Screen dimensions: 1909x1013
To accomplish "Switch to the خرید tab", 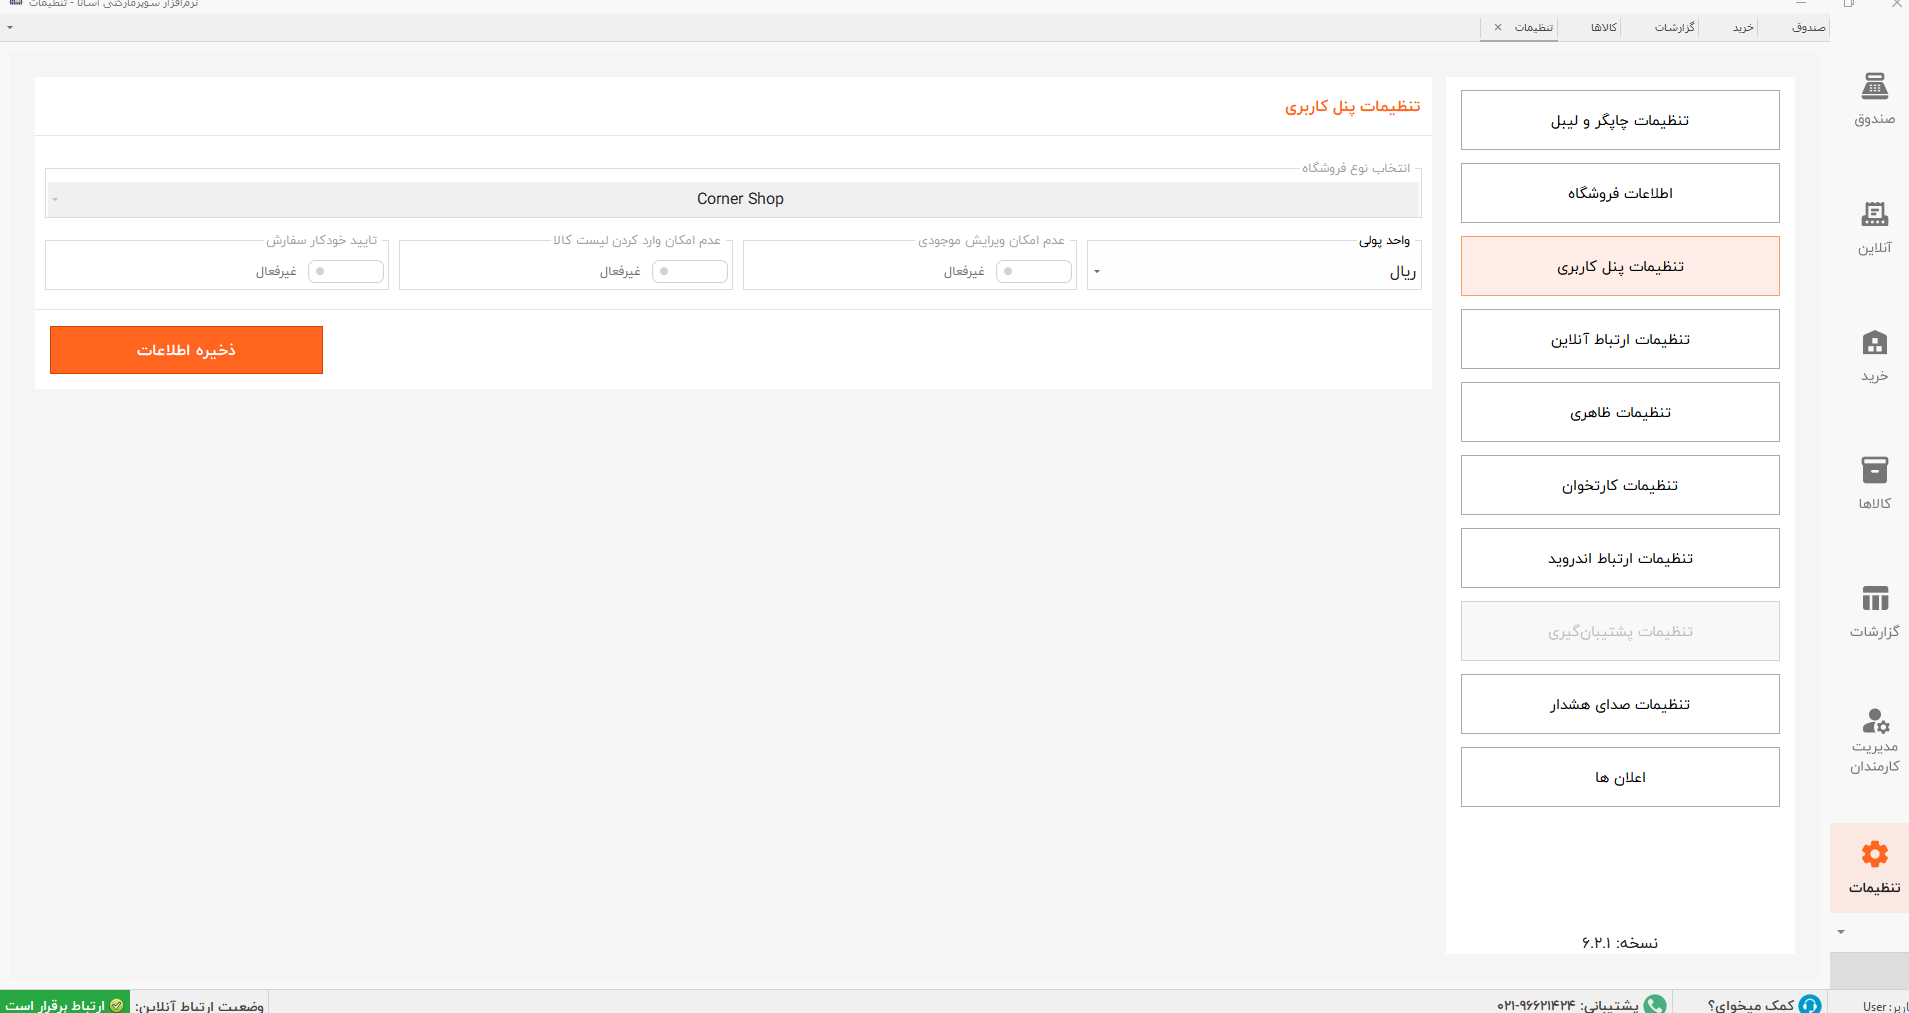I will click(x=1743, y=27).
